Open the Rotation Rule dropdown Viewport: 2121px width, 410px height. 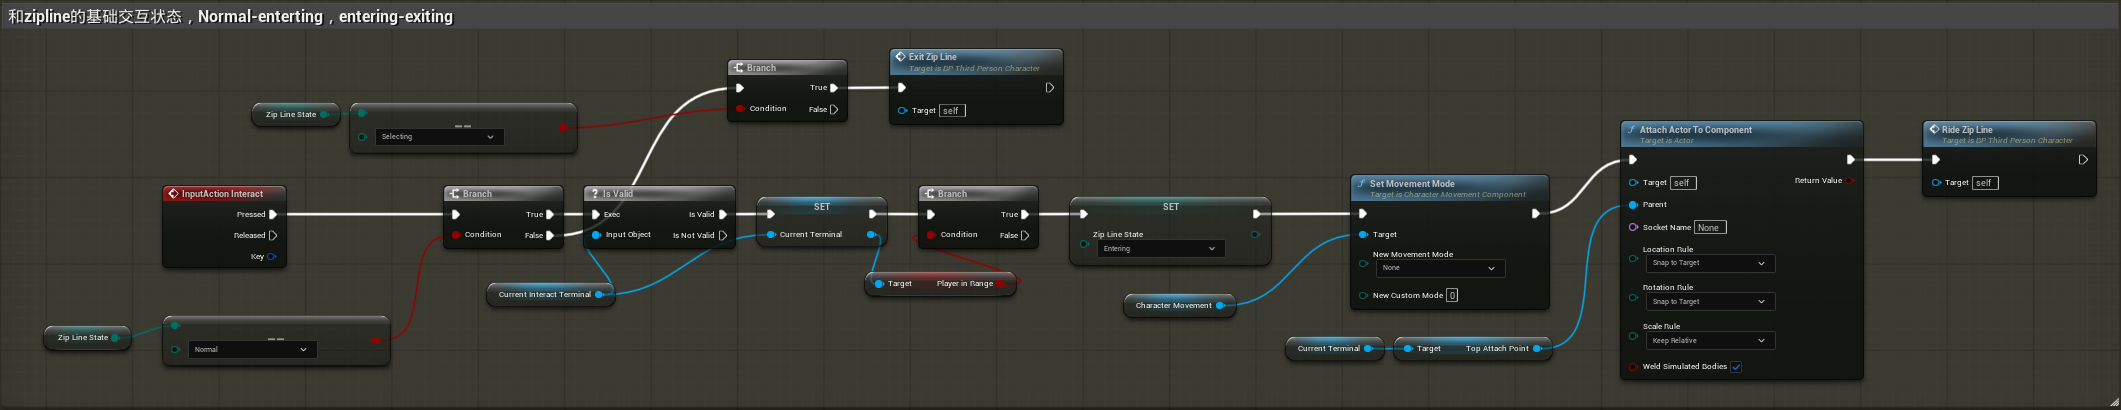[1711, 301]
